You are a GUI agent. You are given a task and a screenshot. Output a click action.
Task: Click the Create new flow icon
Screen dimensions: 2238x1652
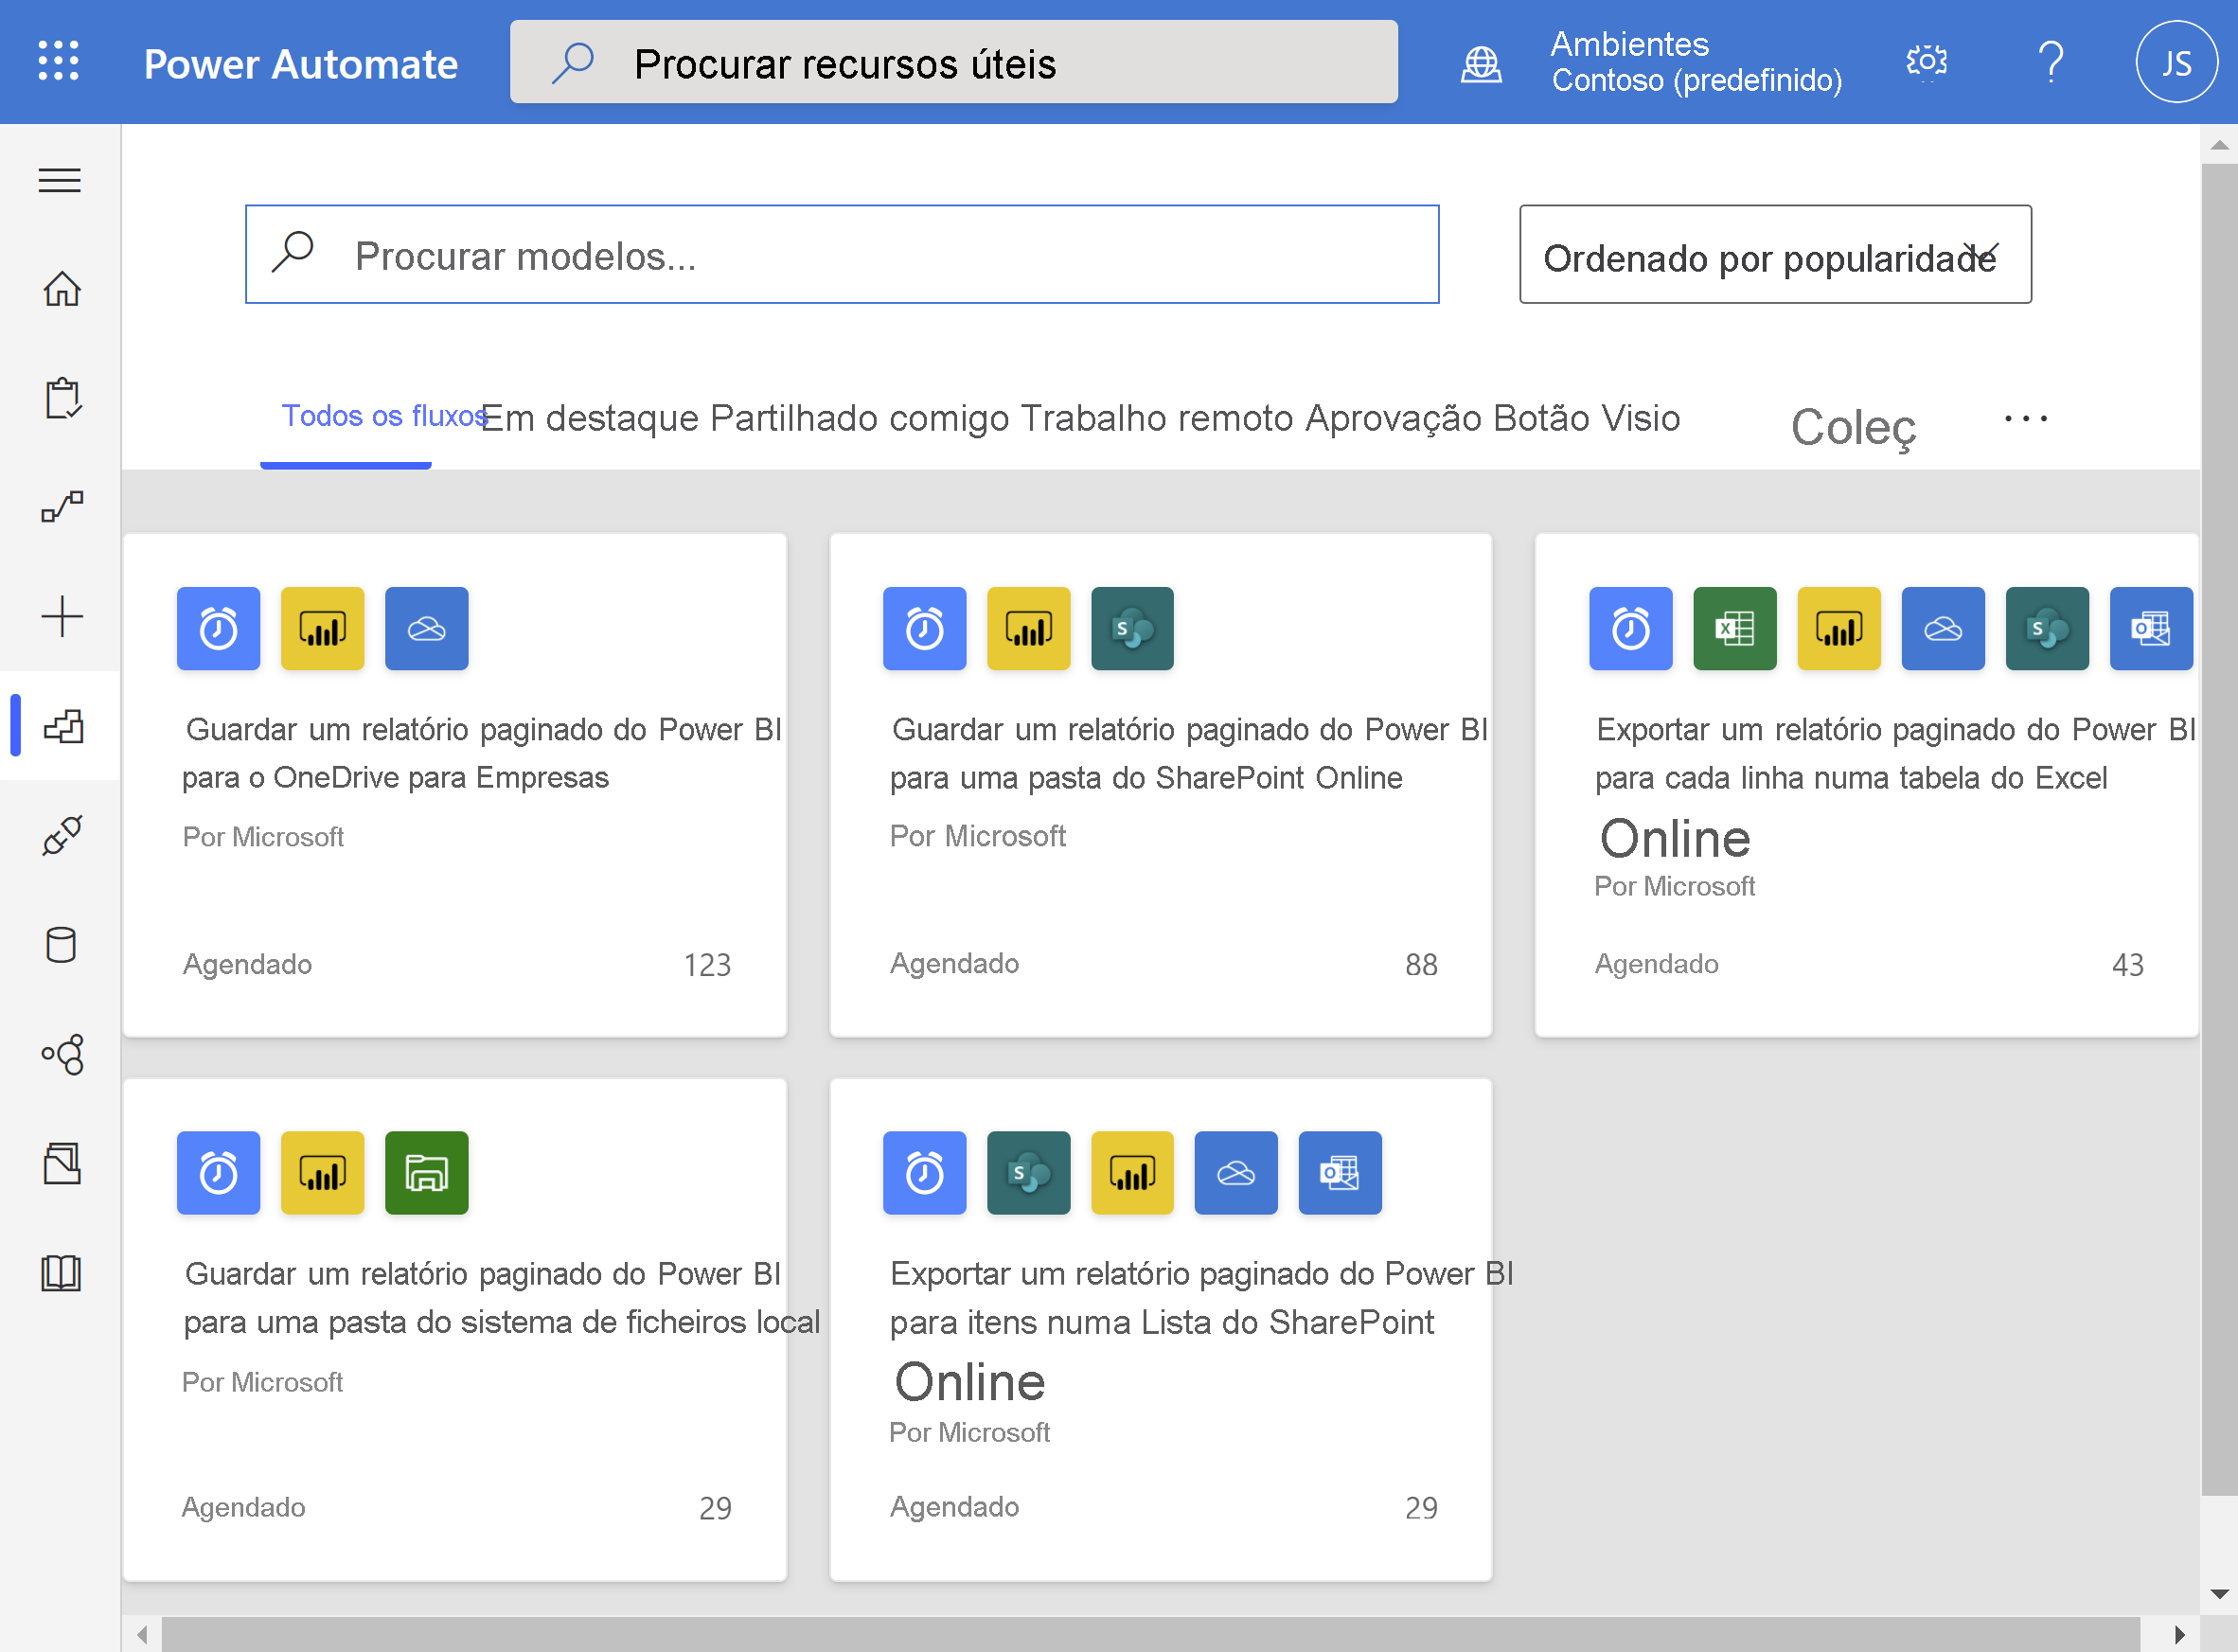pyautogui.click(x=61, y=616)
